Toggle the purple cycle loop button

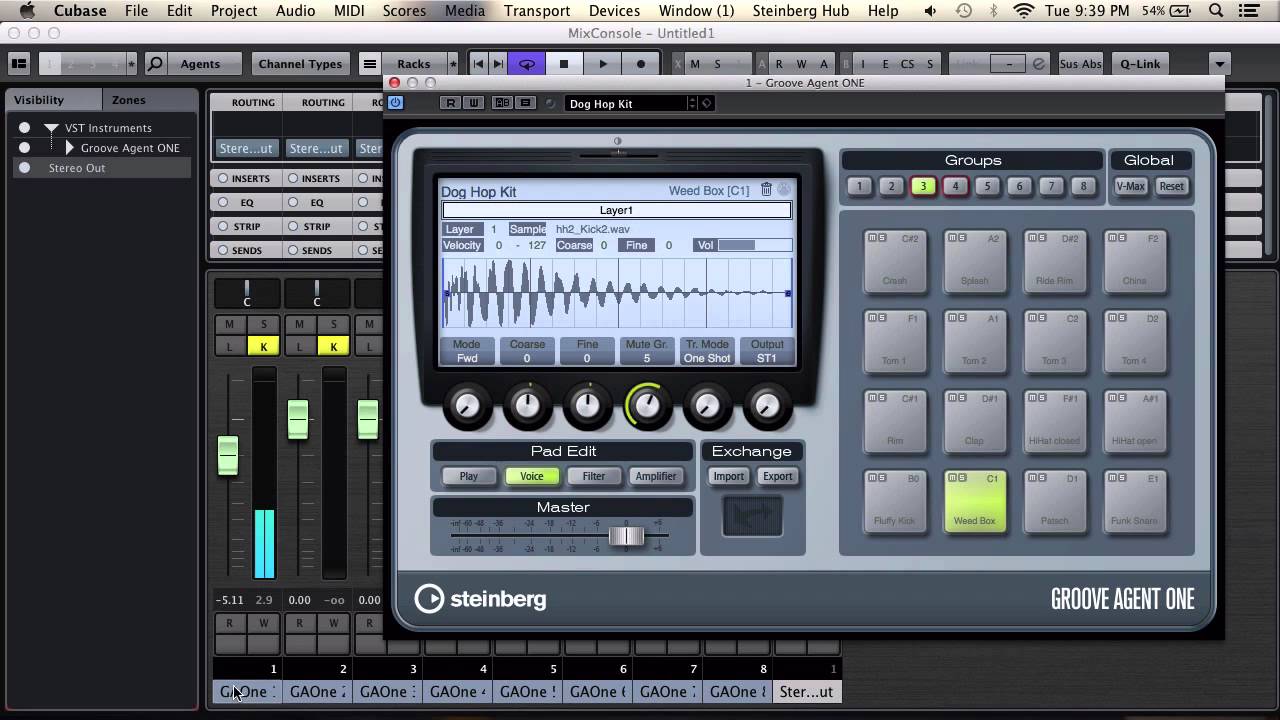pos(527,64)
